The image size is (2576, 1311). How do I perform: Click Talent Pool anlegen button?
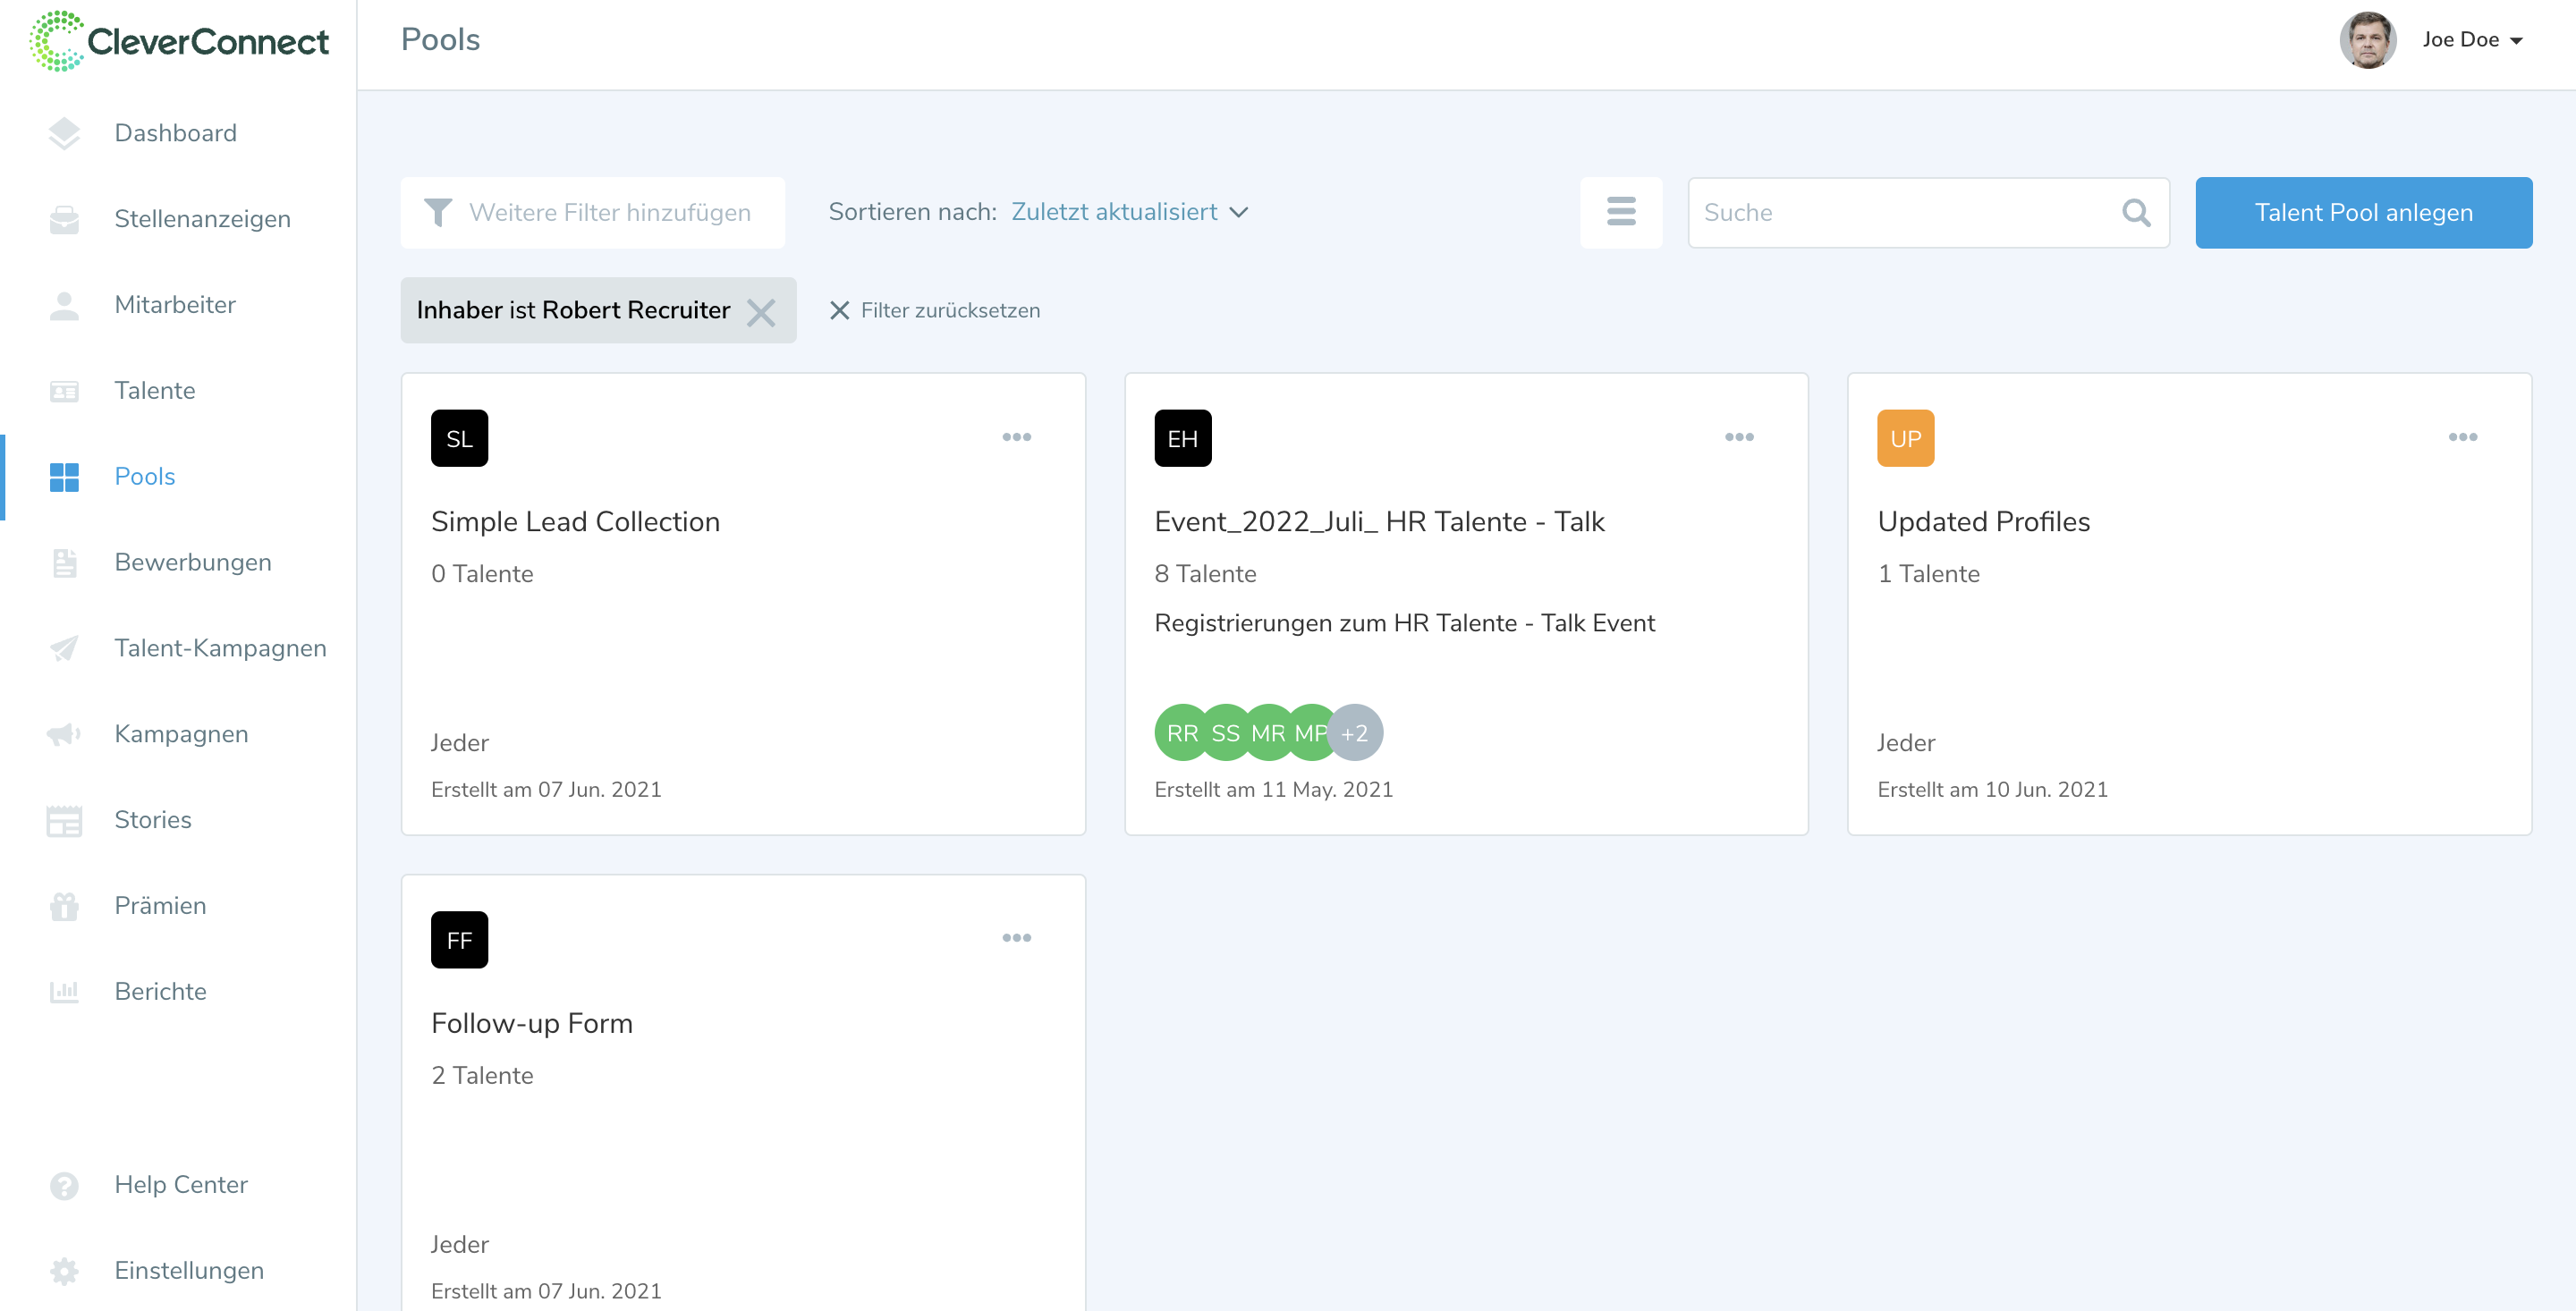point(2362,212)
